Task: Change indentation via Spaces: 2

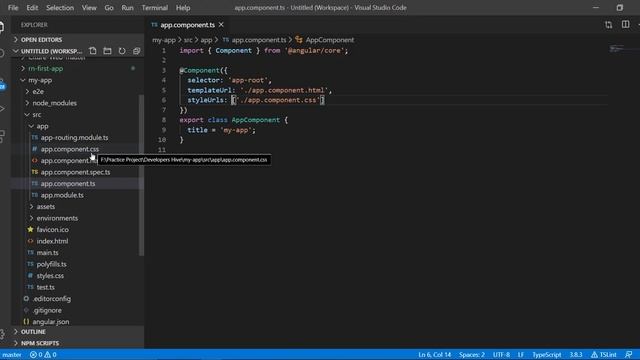Action: [472, 355]
